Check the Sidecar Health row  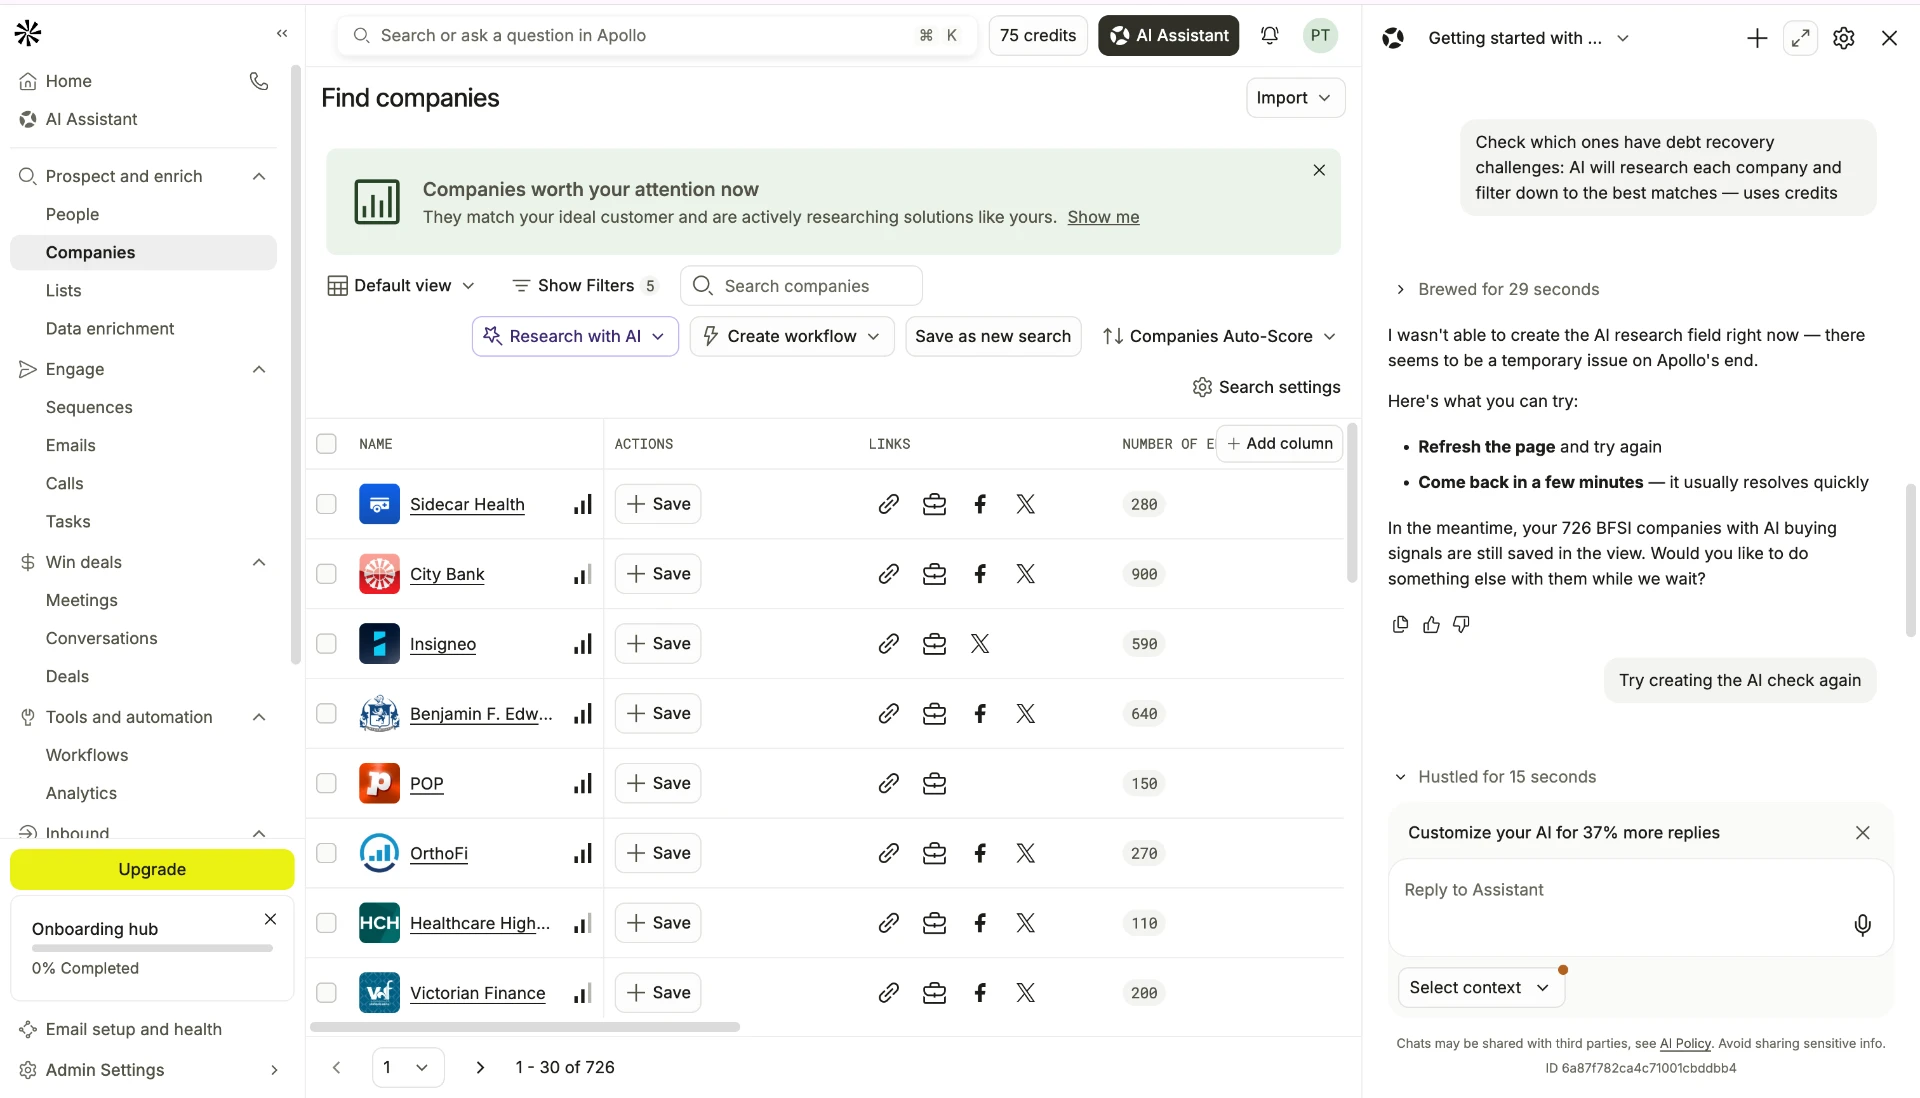tap(326, 504)
